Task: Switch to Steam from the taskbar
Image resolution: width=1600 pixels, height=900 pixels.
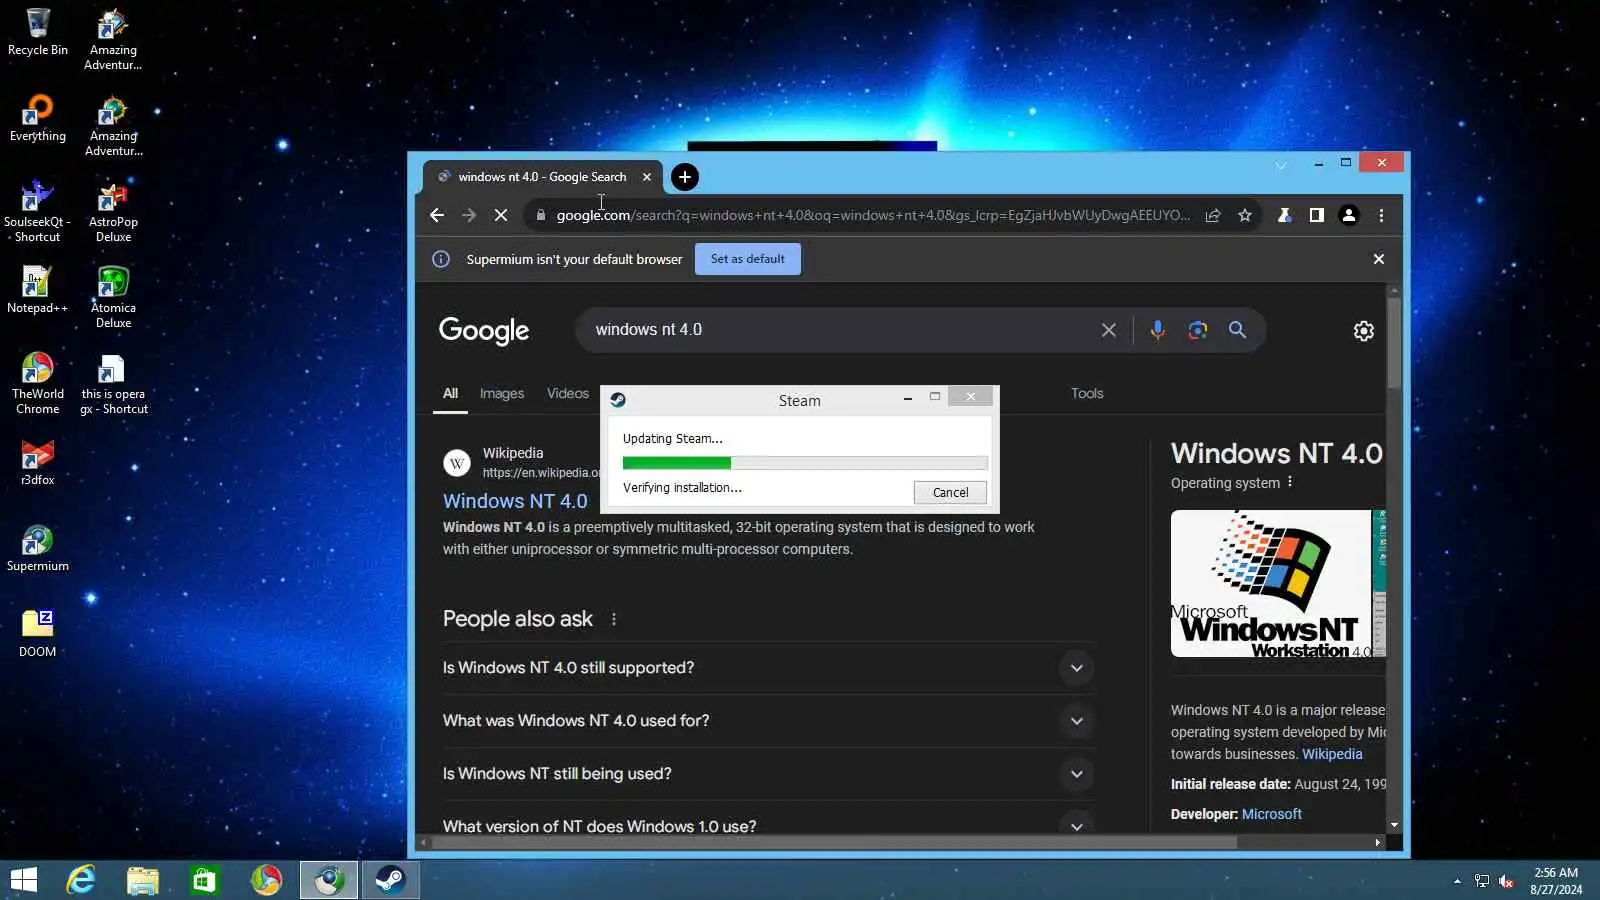Action: coord(390,880)
